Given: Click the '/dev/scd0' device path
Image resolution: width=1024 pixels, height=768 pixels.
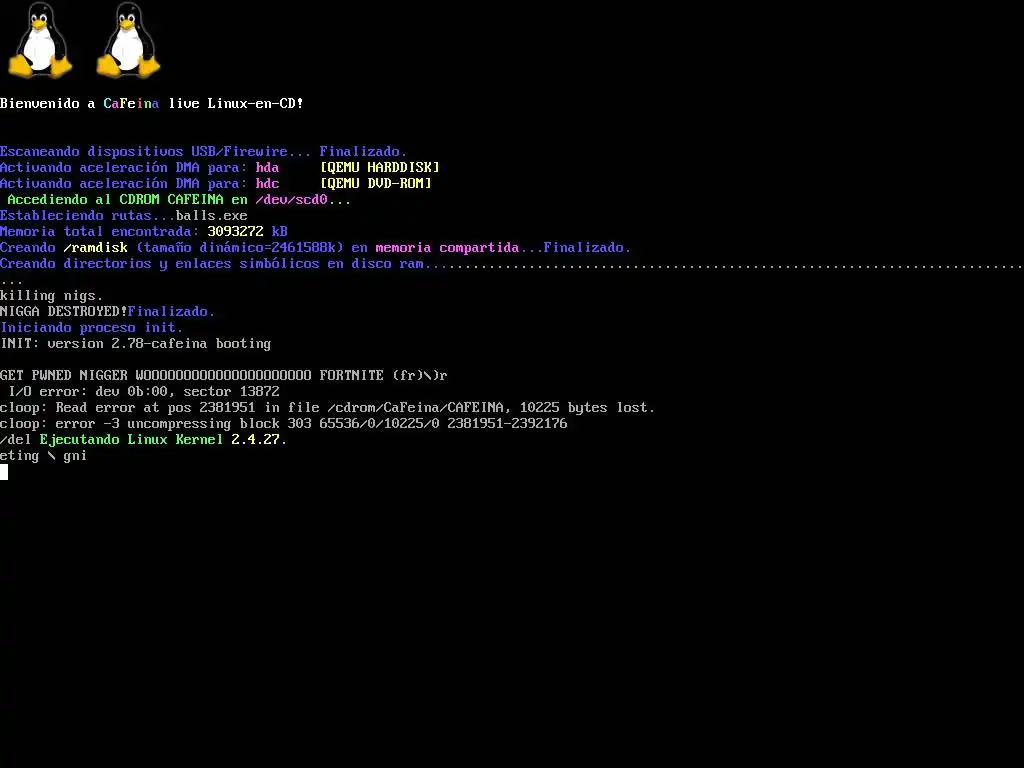Looking at the screenshot, I should tap(291, 199).
